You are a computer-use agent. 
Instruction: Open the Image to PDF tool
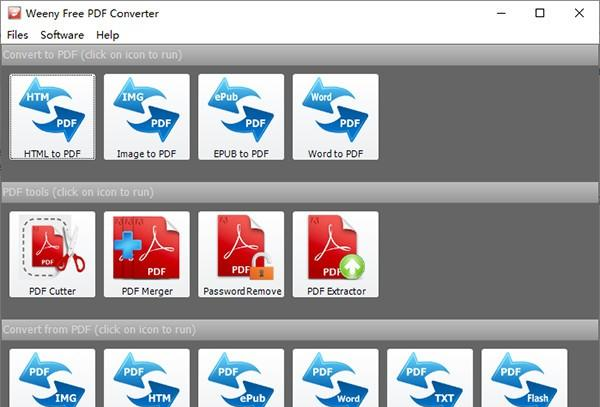[x=147, y=117]
